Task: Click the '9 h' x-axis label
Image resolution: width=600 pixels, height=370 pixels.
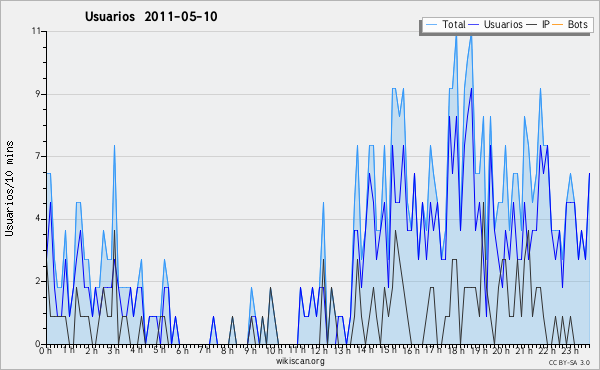Action: click(x=250, y=351)
